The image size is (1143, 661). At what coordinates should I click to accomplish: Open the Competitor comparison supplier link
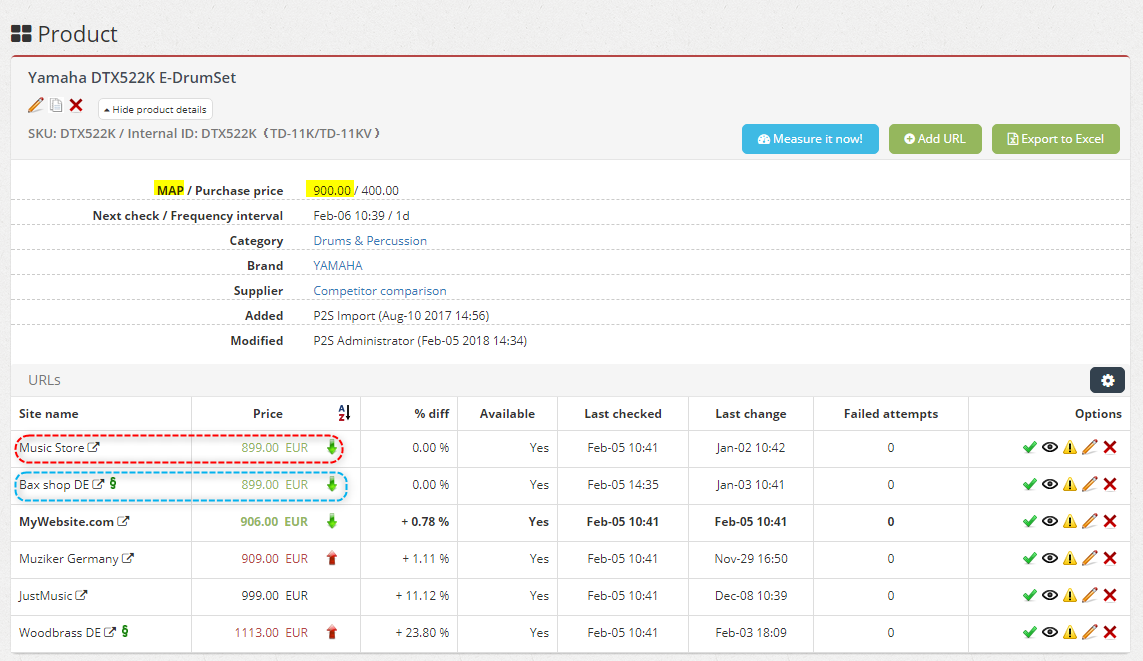[x=380, y=291]
